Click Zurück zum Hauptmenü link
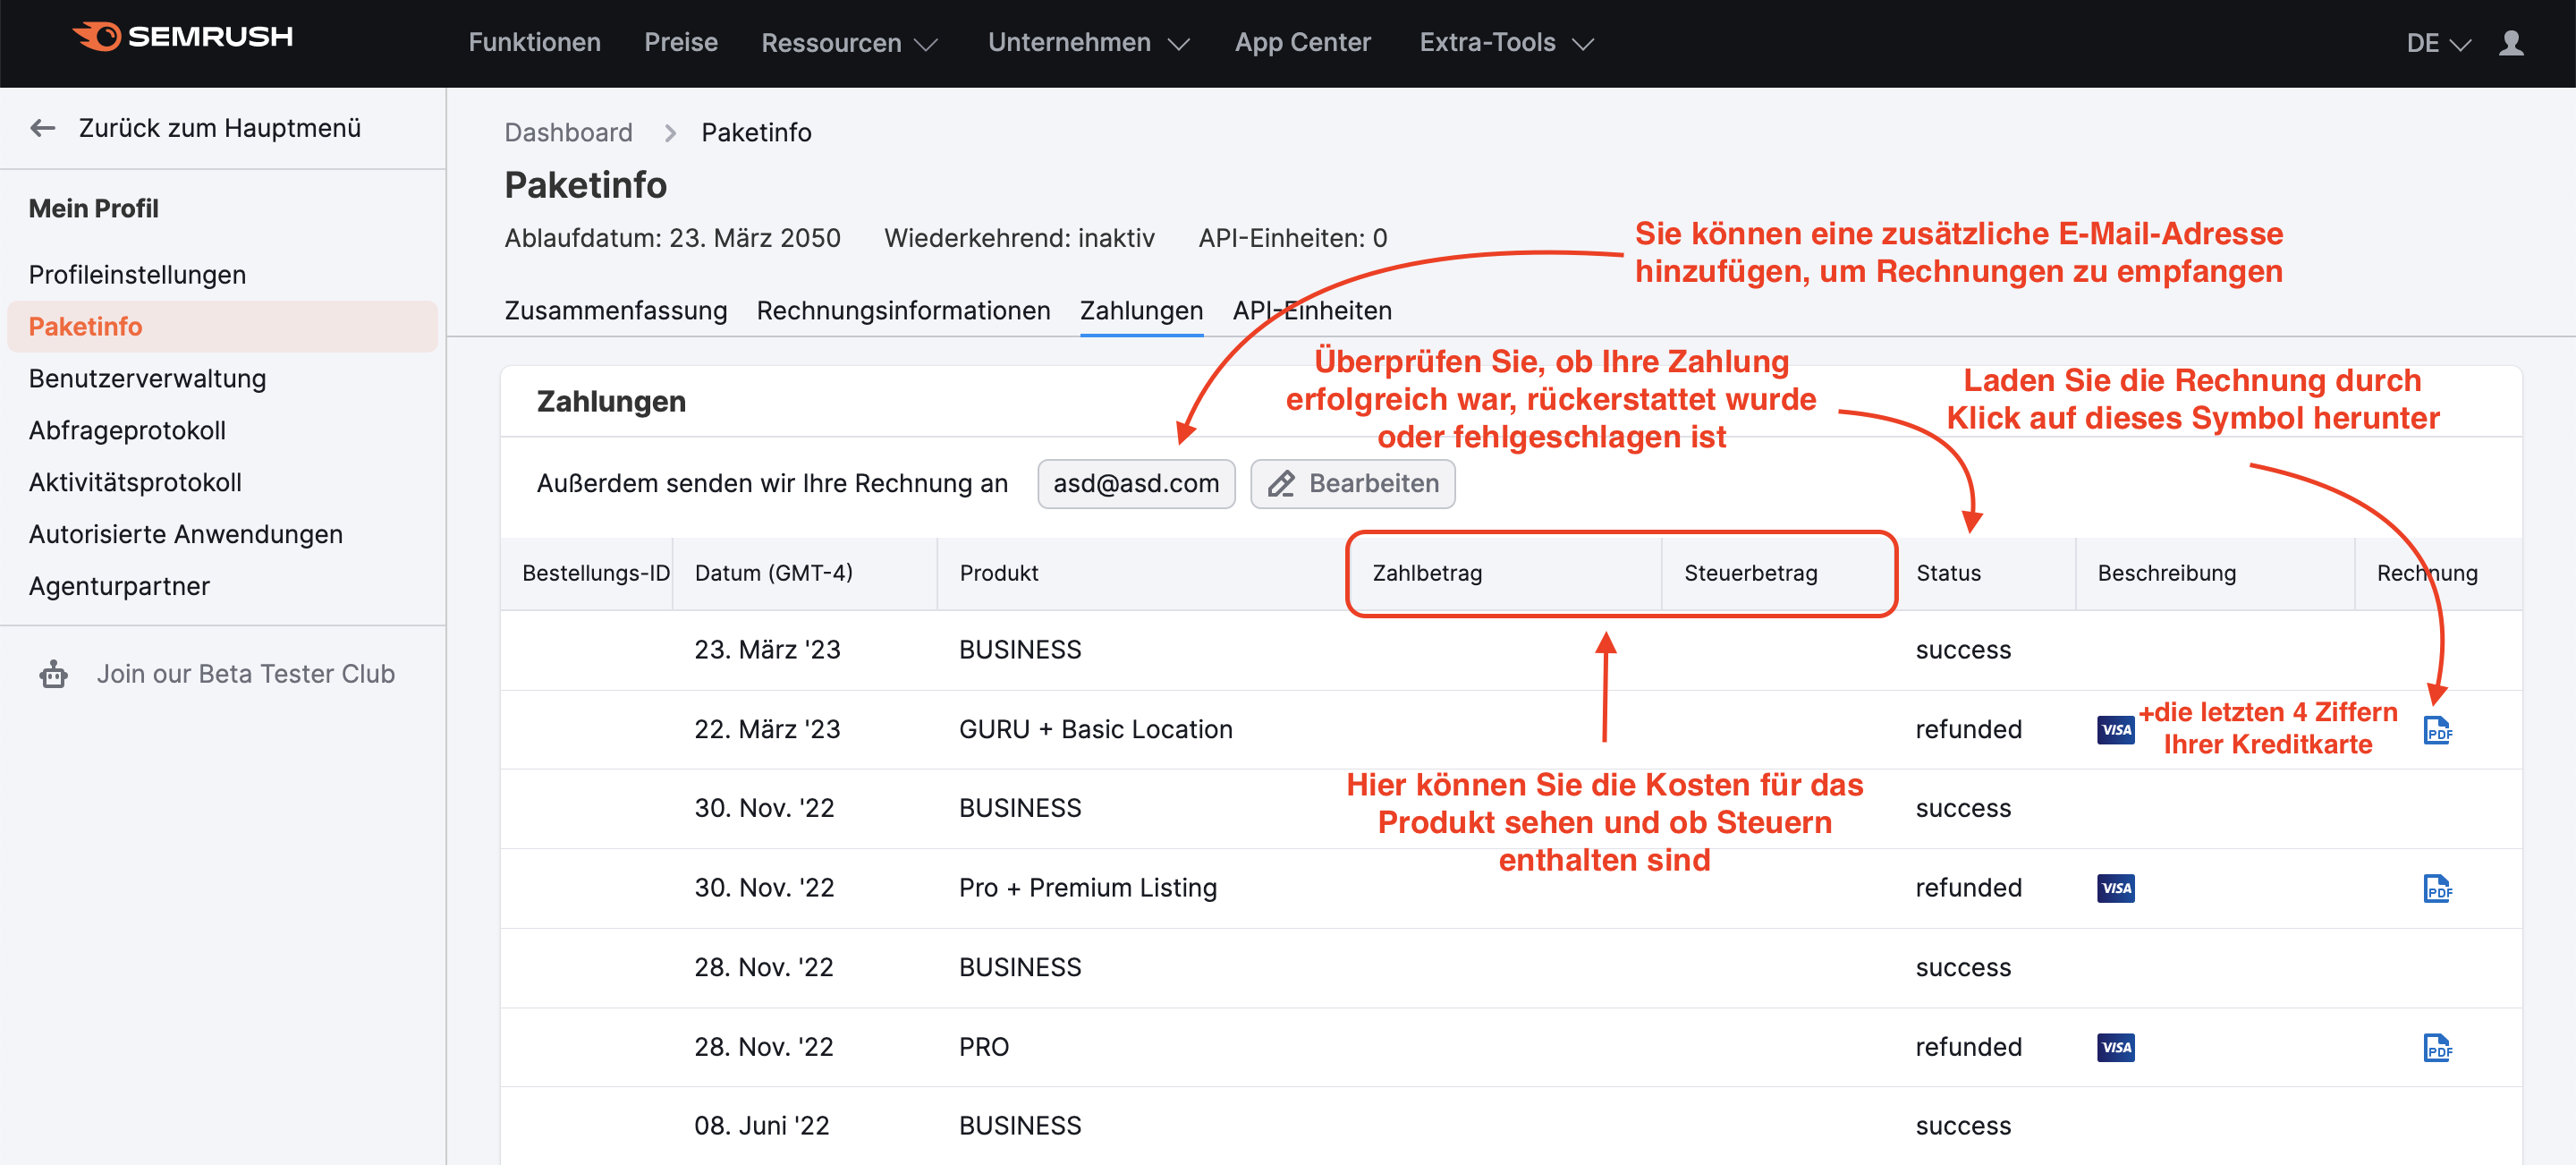The height and width of the screenshot is (1165, 2576). (219, 128)
